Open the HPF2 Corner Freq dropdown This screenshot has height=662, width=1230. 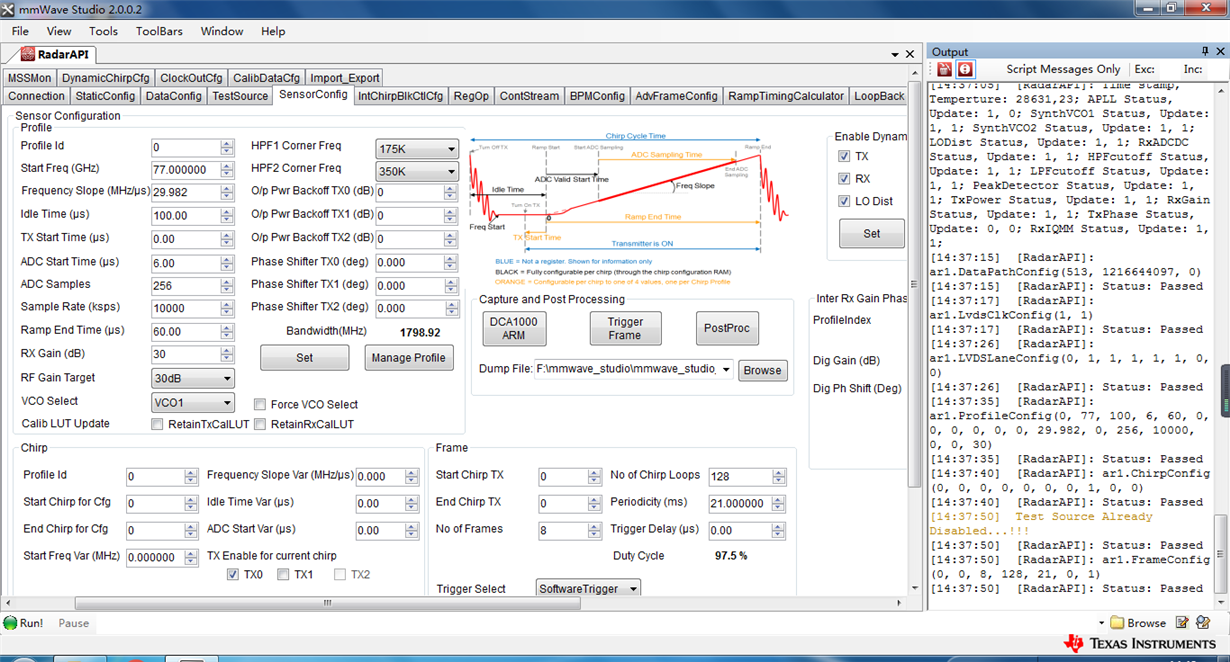[x=416, y=171]
